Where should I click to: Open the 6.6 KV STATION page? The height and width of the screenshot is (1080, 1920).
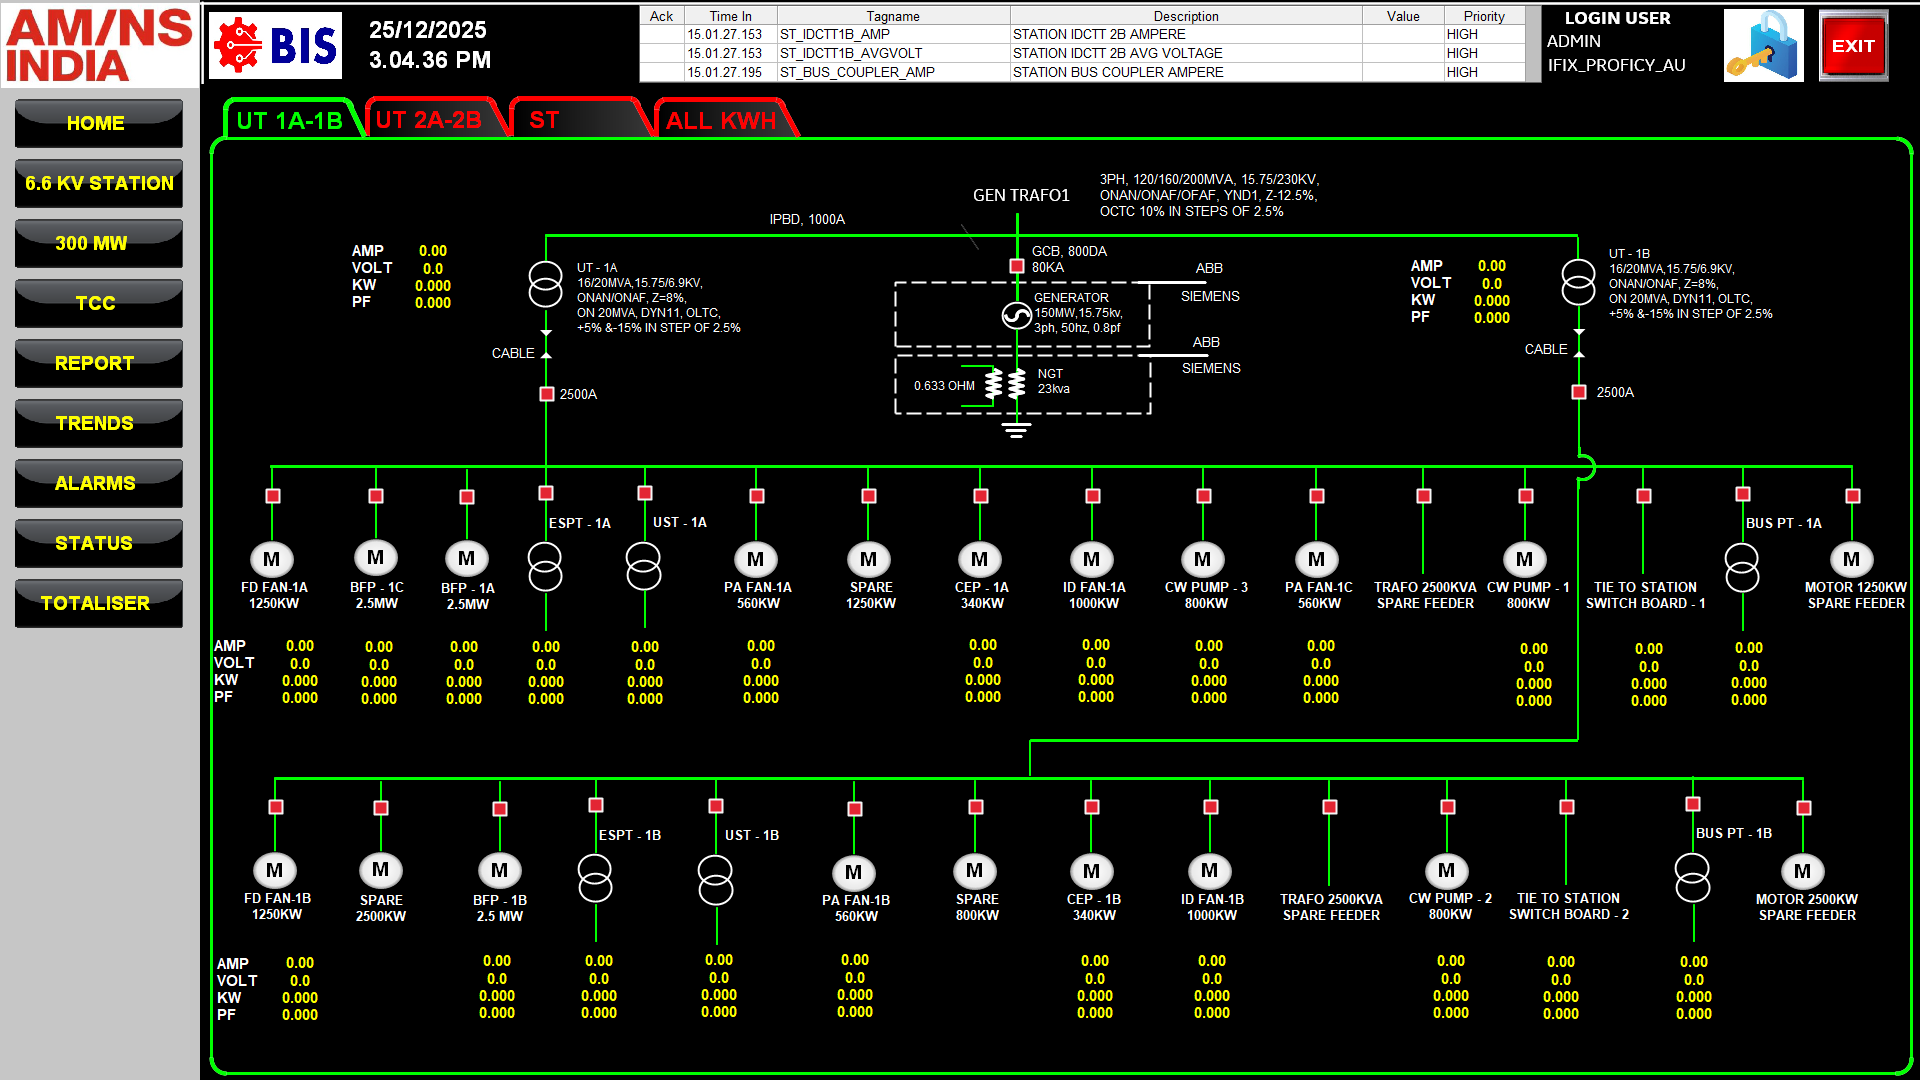[98, 183]
